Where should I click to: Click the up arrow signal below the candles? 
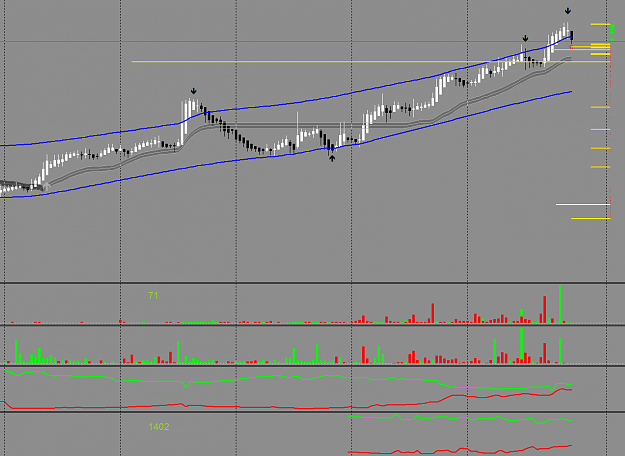click(332, 159)
